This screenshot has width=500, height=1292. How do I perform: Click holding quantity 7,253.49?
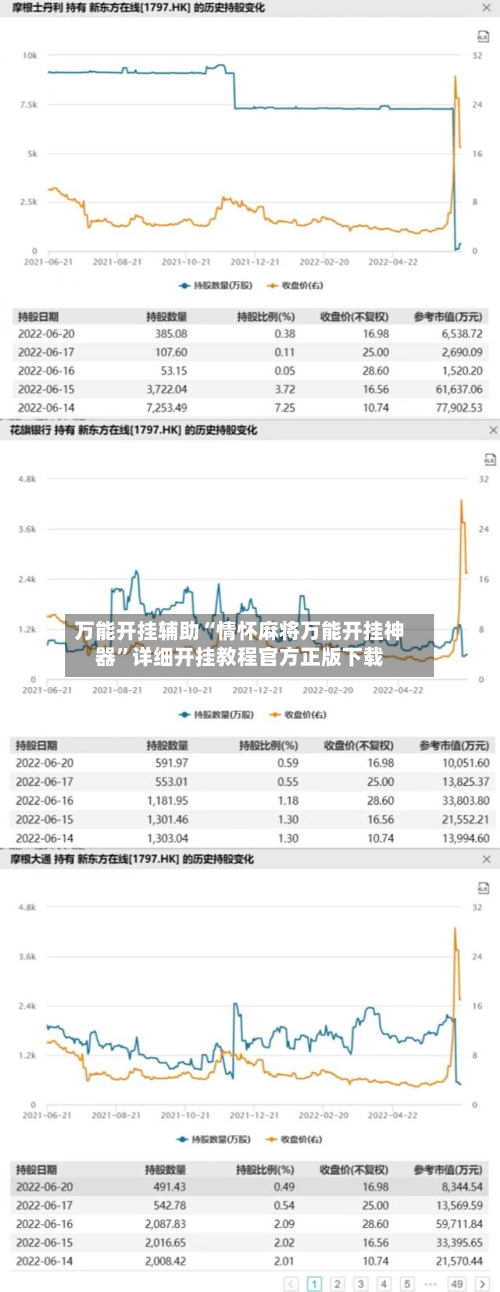coord(166,407)
